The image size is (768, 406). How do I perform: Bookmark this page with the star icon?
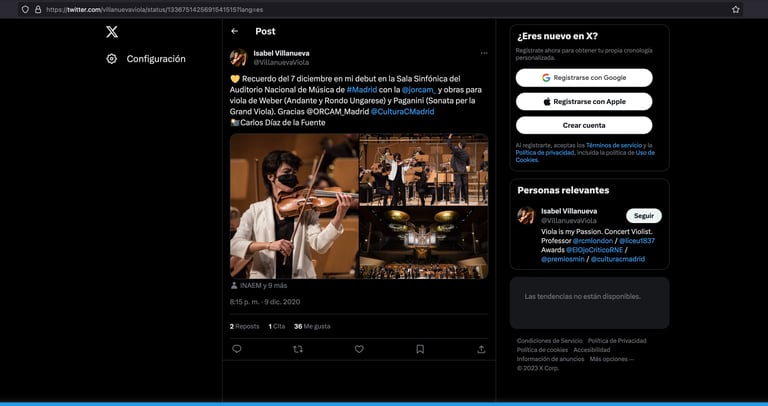(x=735, y=9)
